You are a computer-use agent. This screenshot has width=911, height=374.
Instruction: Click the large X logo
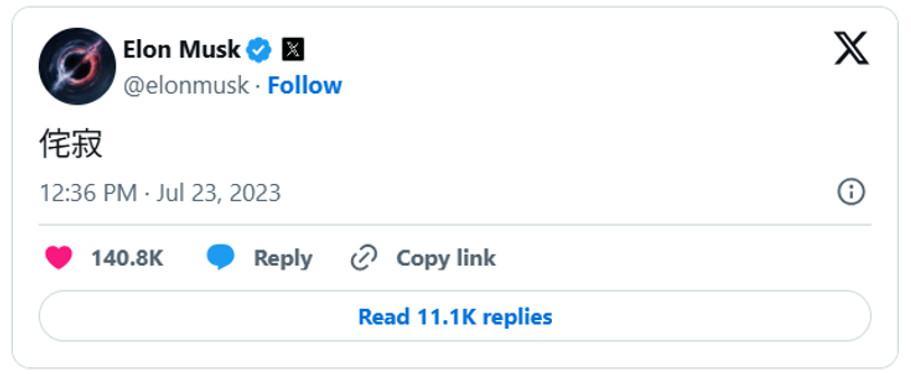coord(851,49)
